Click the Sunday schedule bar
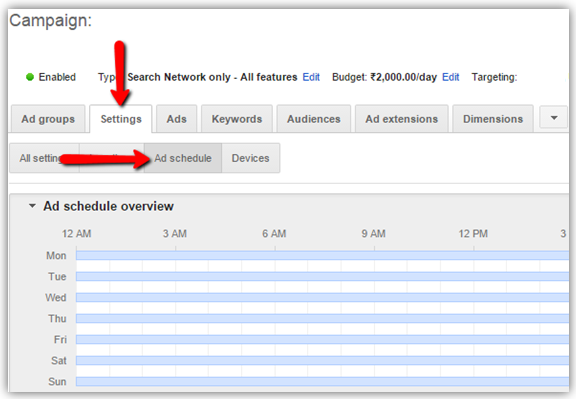 pos(322,381)
